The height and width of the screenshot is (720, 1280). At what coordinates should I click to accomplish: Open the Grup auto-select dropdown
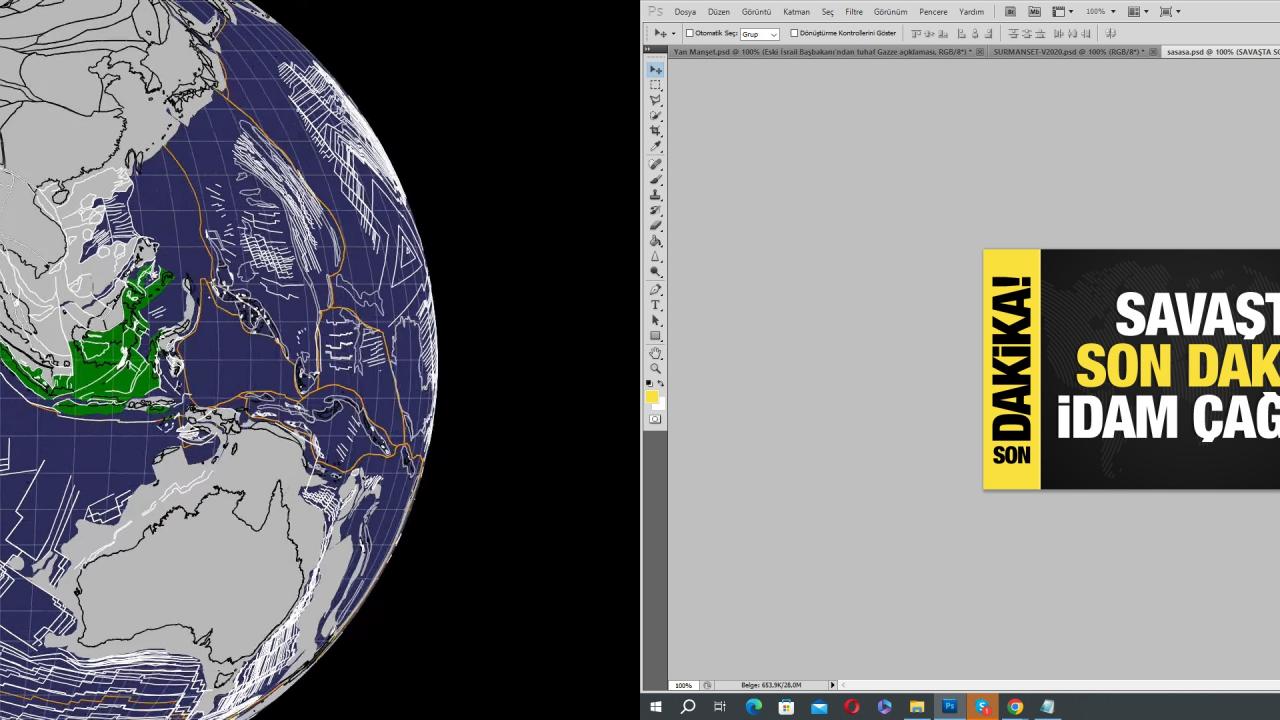759,34
